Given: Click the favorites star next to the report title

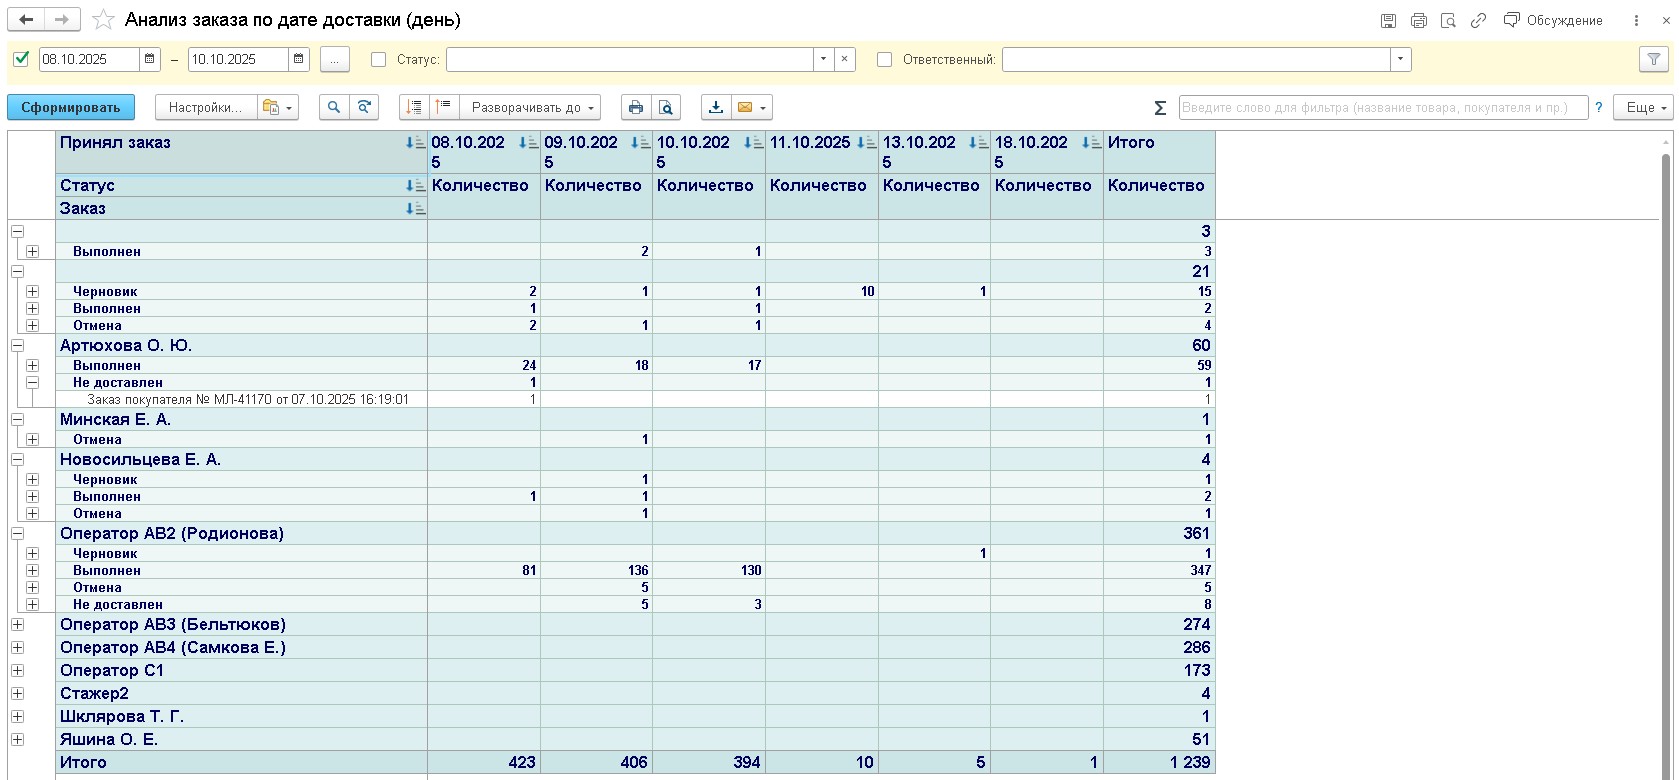Looking at the screenshot, I should 102,20.
